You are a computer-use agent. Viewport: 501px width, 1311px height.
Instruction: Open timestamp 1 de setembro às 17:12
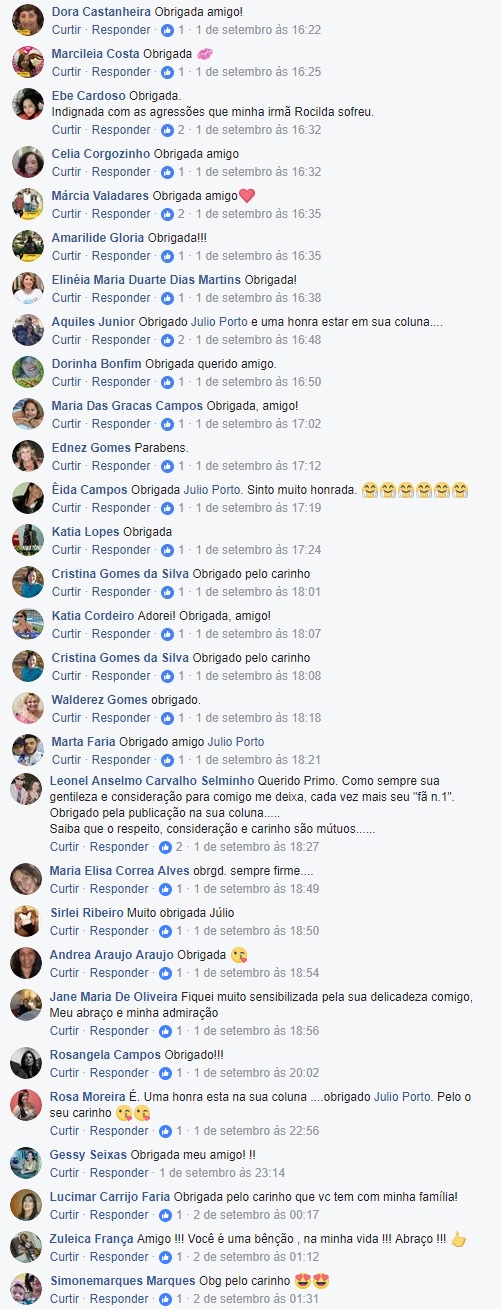click(258, 466)
